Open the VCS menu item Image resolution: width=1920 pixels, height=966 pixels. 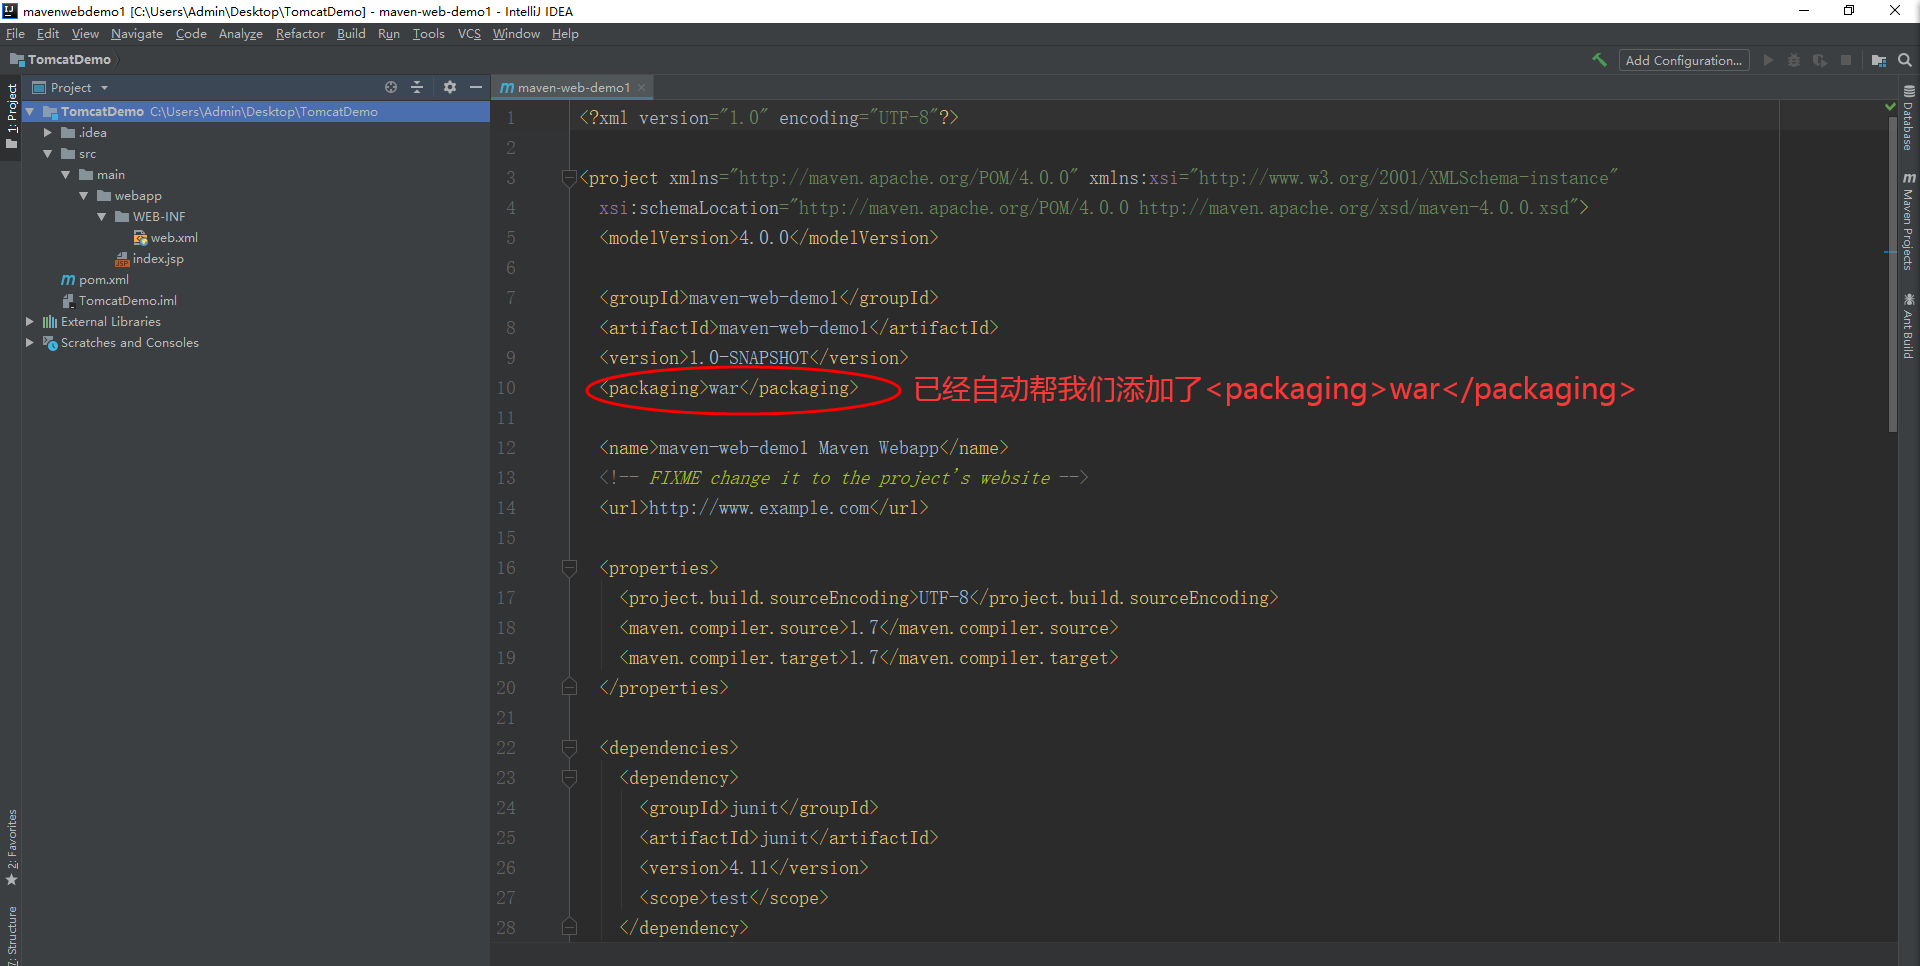pyautogui.click(x=469, y=33)
